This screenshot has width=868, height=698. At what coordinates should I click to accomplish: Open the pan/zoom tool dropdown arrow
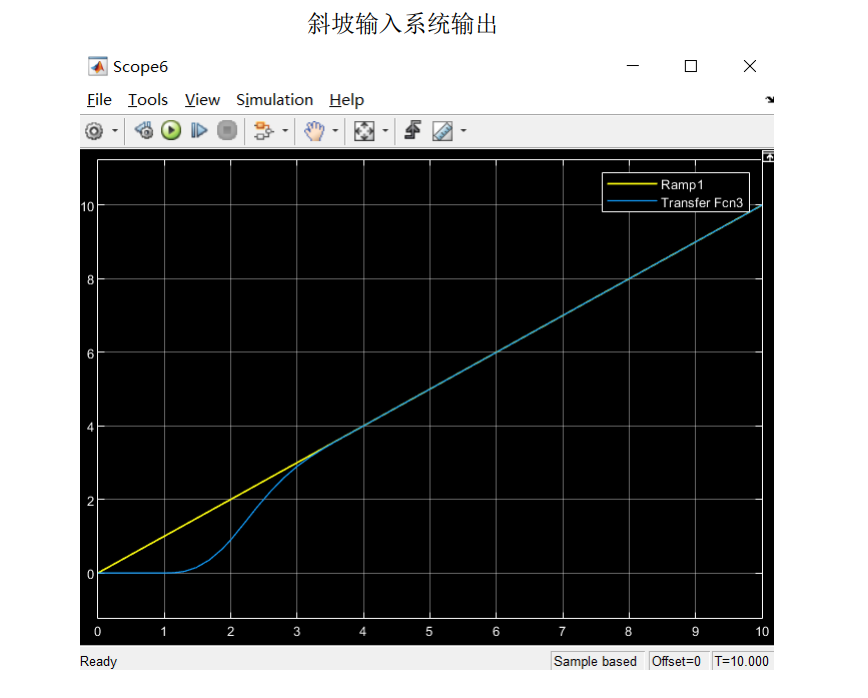click(335, 131)
